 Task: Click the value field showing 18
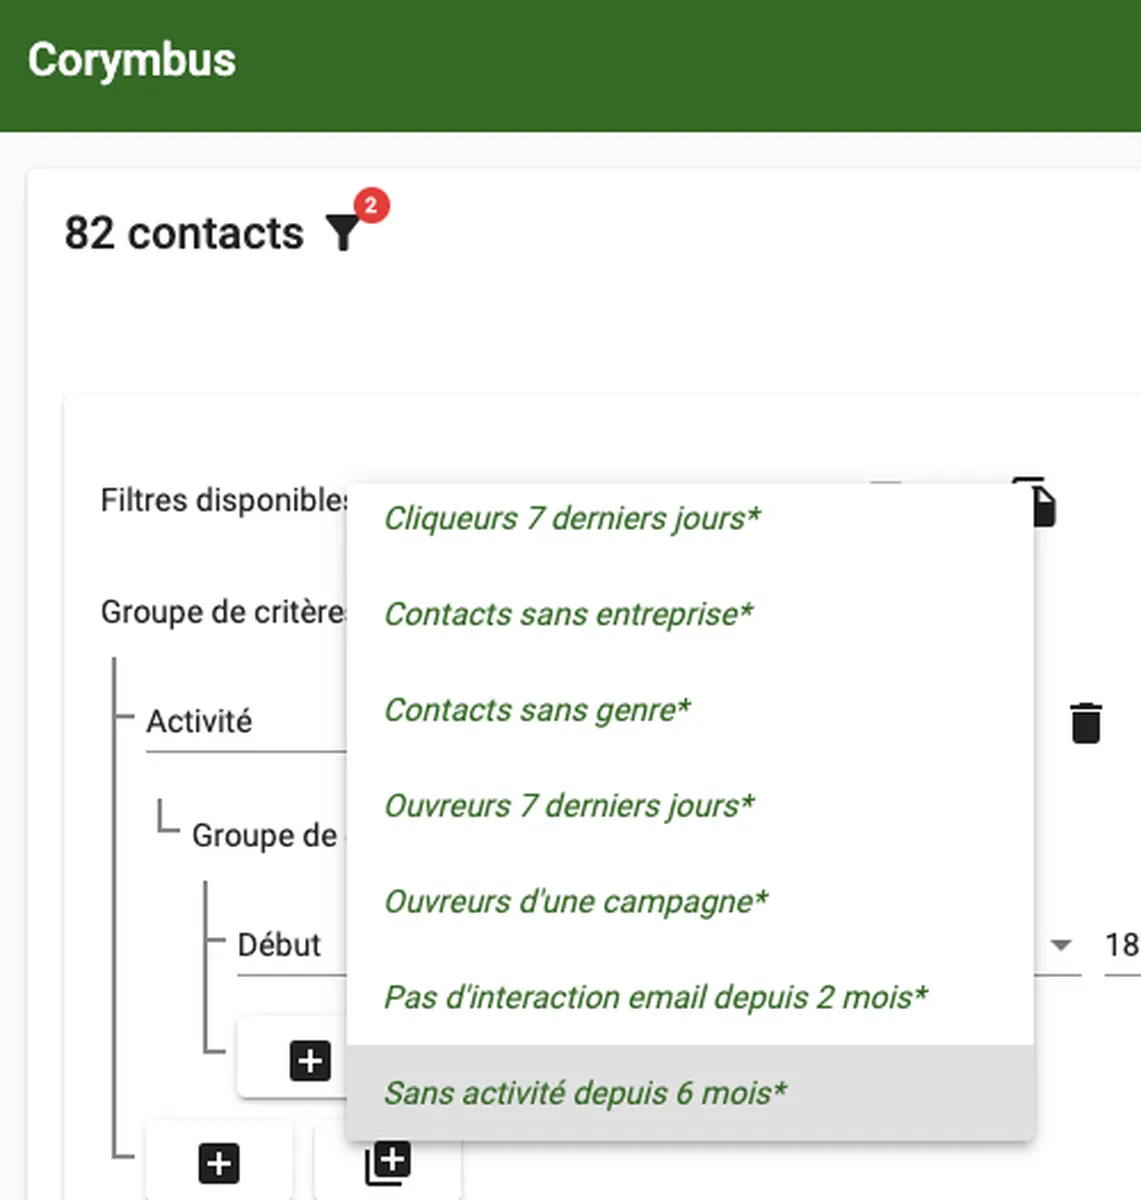(x=1121, y=945)
